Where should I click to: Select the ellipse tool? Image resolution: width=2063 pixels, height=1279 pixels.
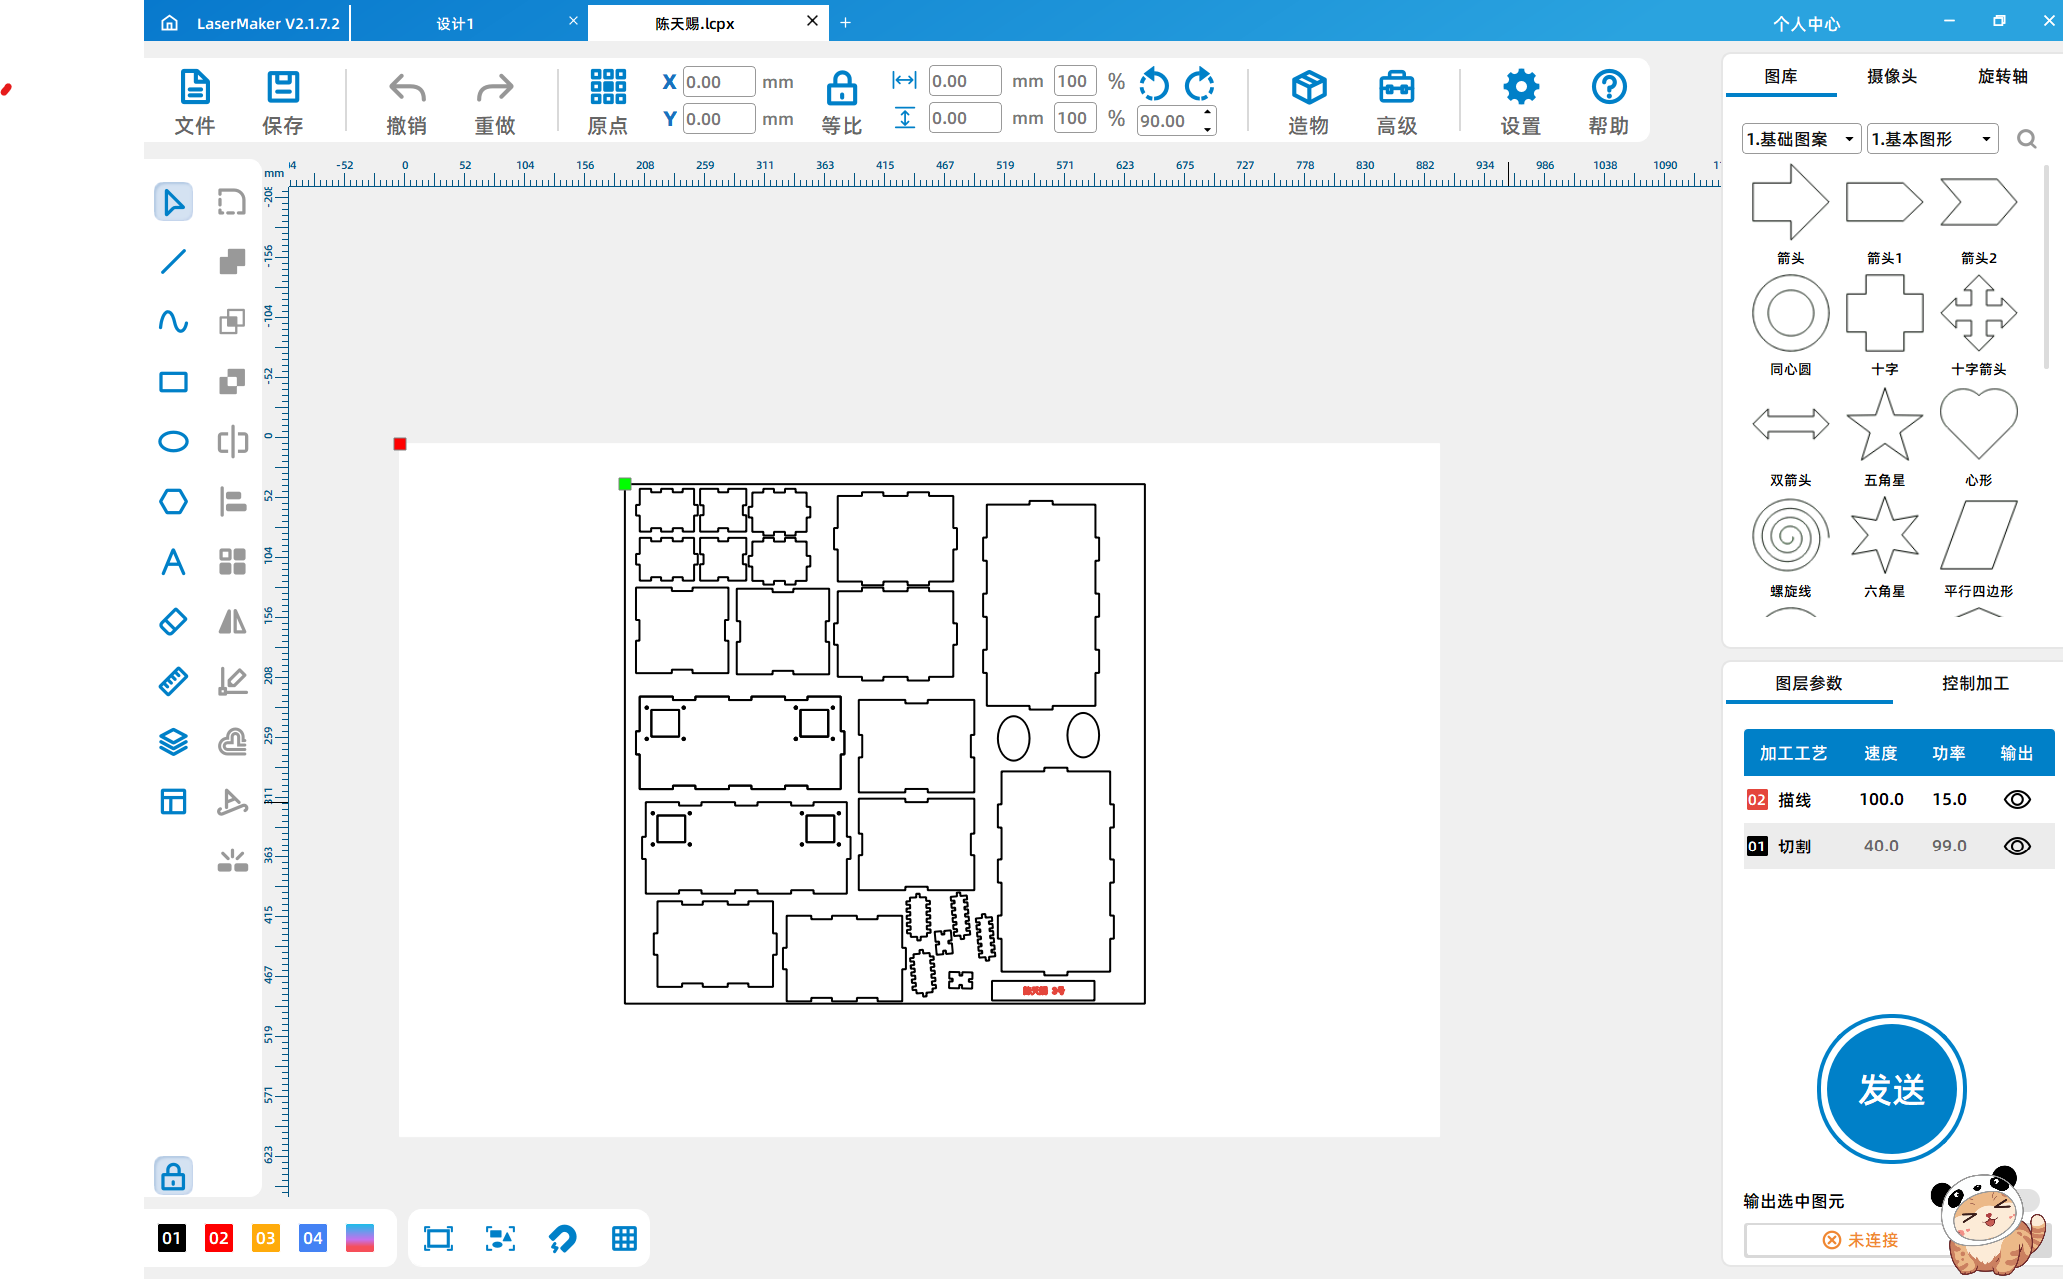(x=173, y=441)
